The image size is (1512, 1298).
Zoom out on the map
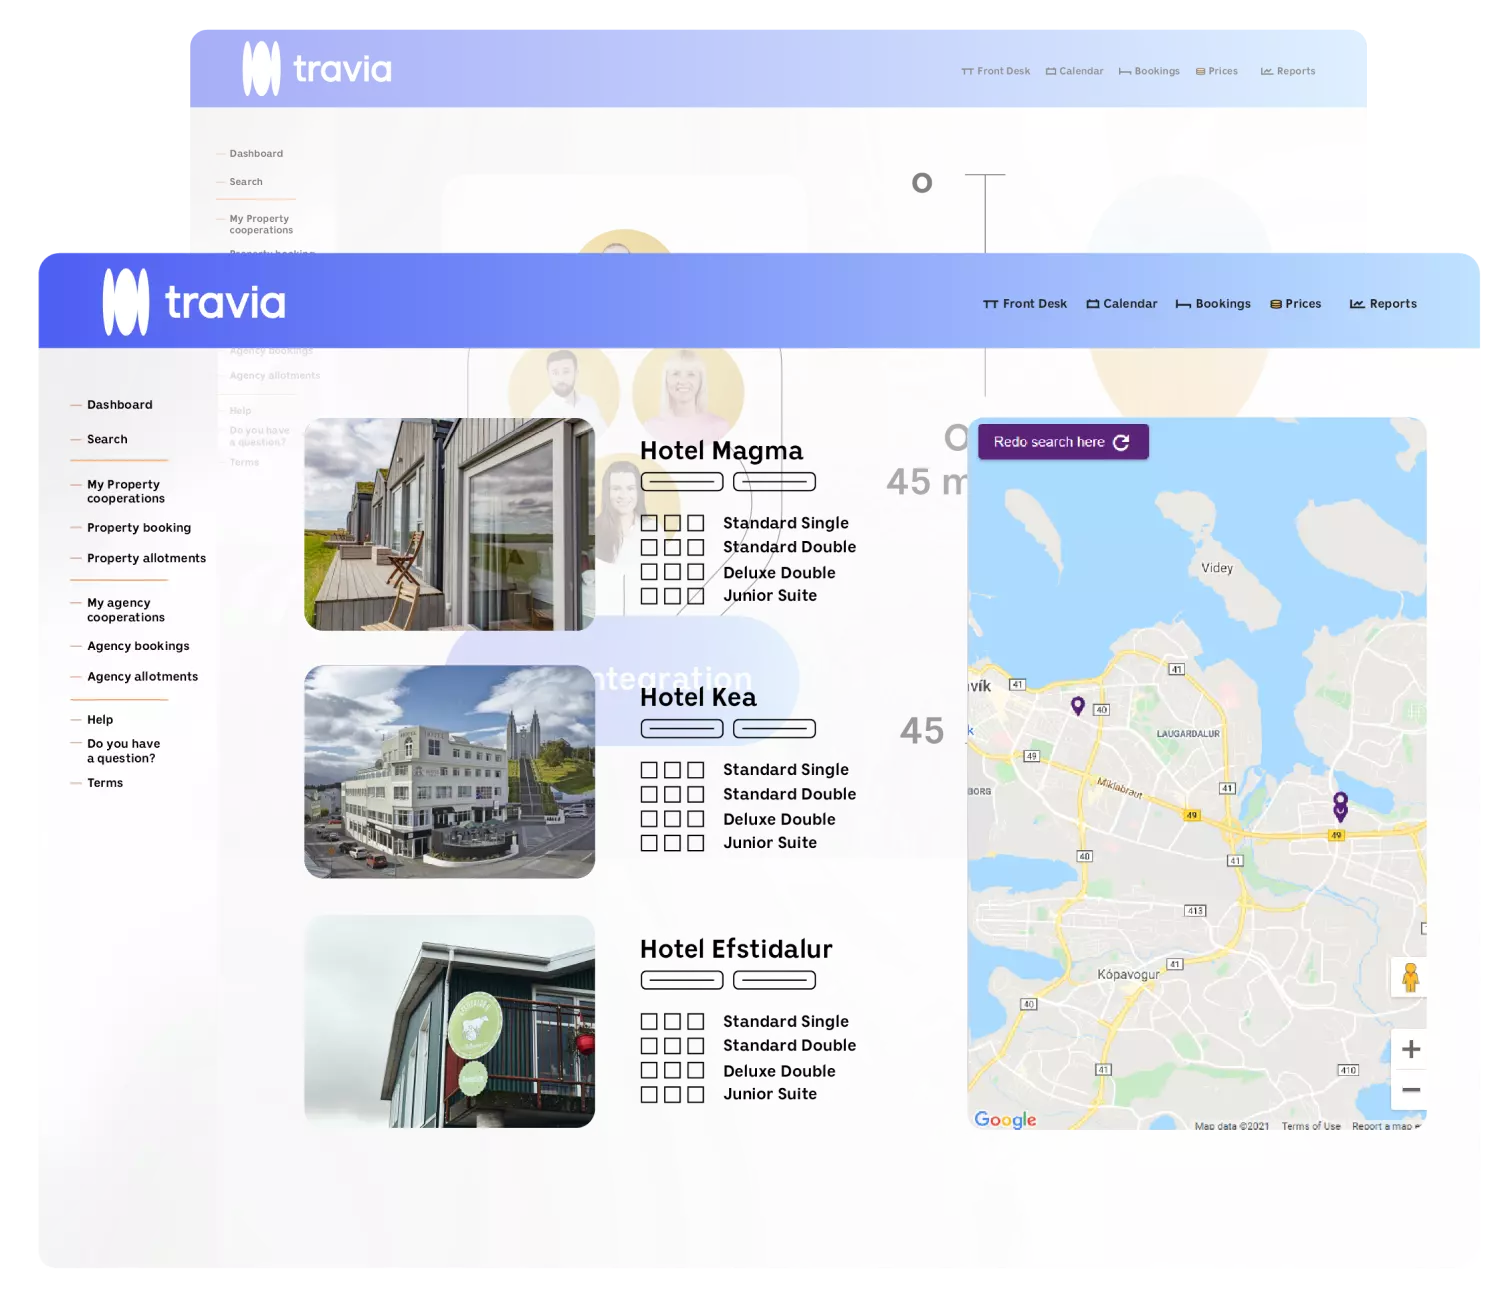1410,1090
